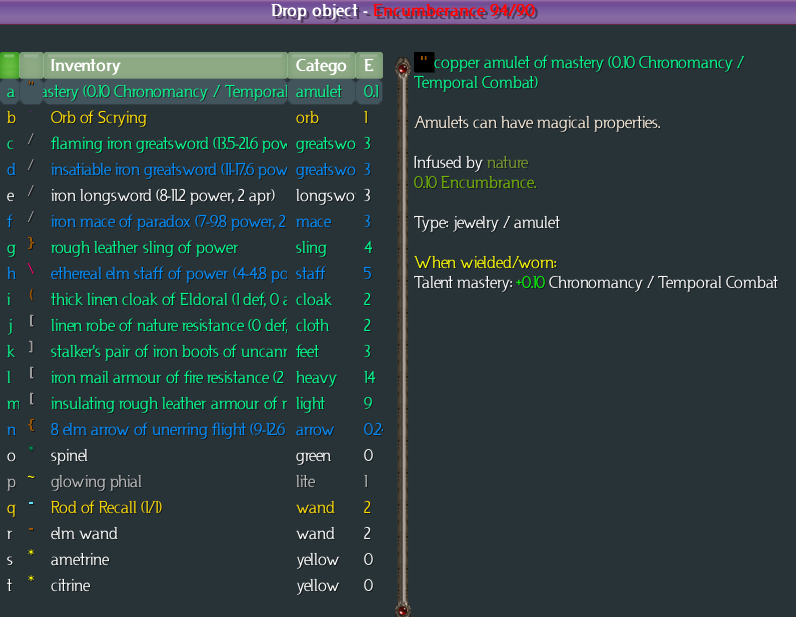Click the tilde icon beside glowing phial
Viewport: 796px width, 617px height.
(31, 477)
